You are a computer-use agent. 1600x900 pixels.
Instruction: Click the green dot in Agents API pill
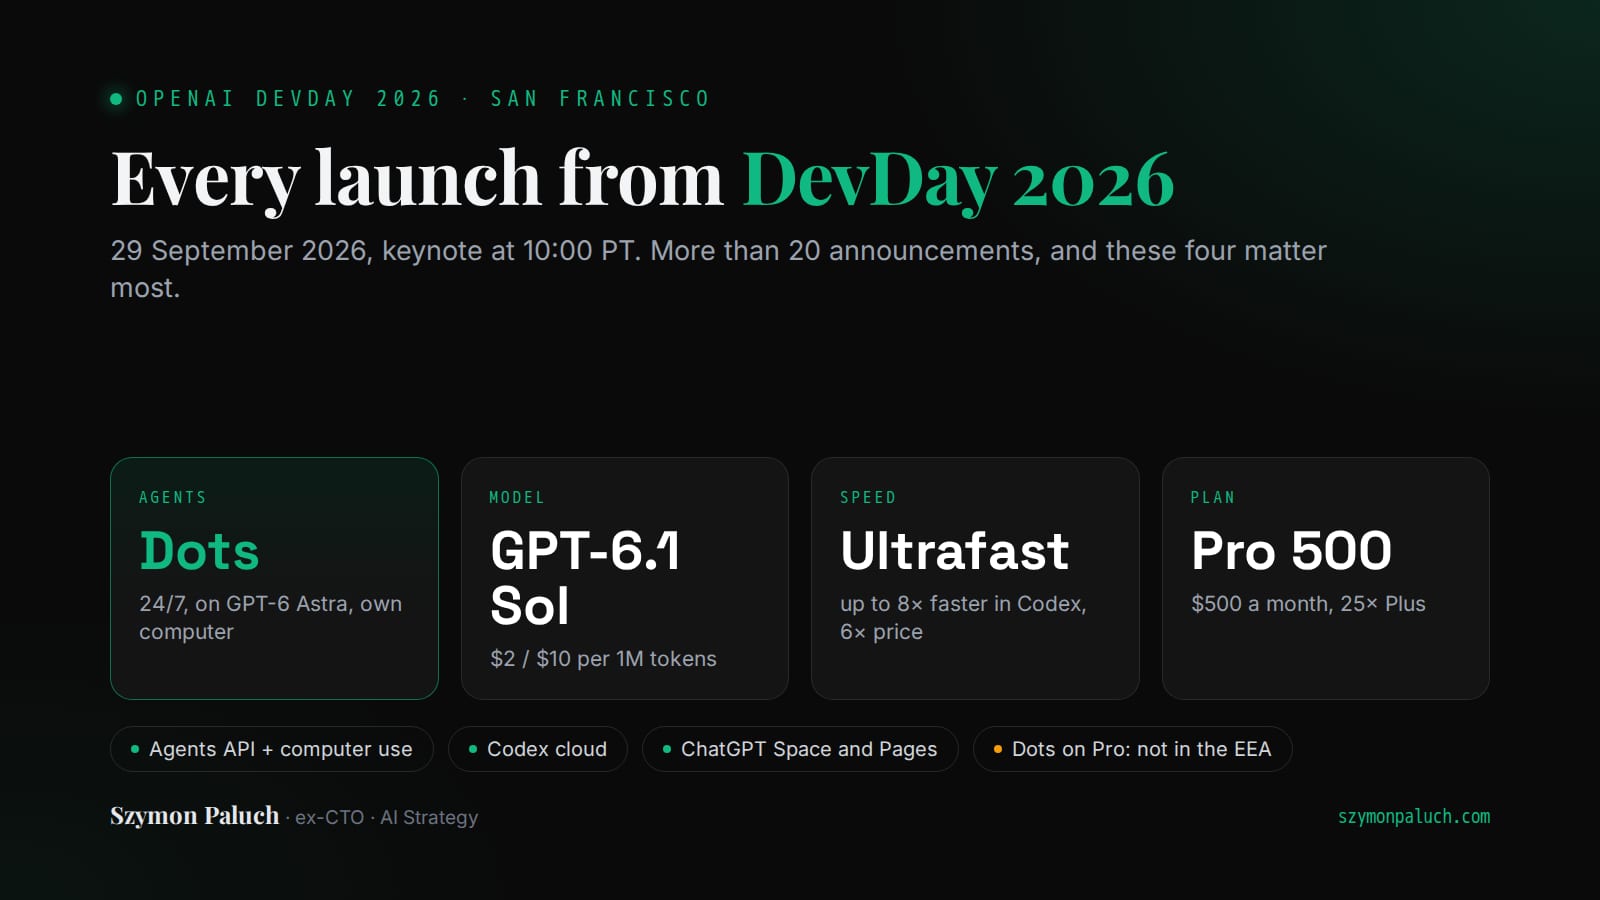point(135,749)
